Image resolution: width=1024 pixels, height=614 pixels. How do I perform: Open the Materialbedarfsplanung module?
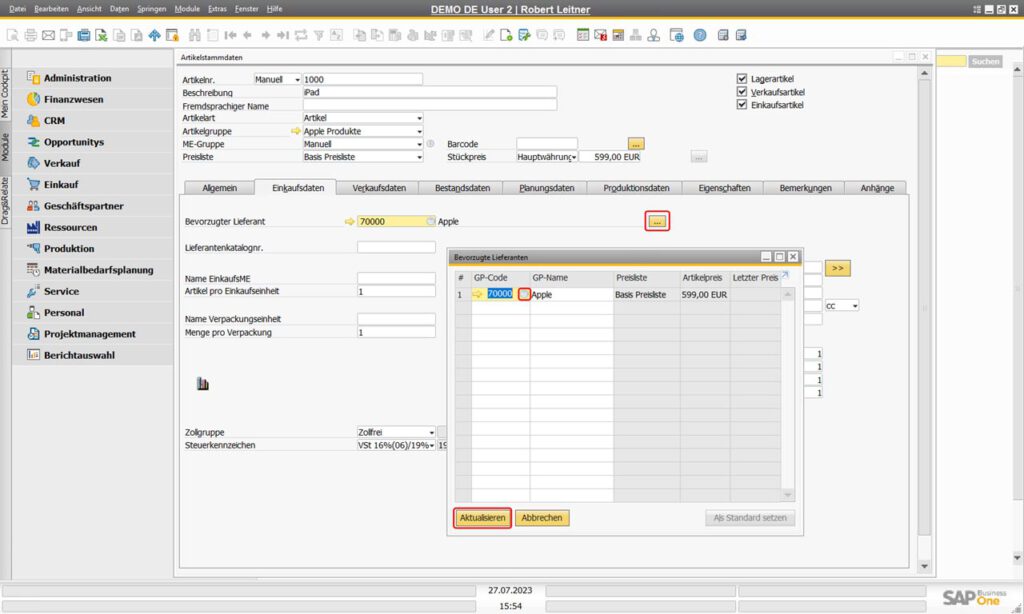[x=99, y=270]
